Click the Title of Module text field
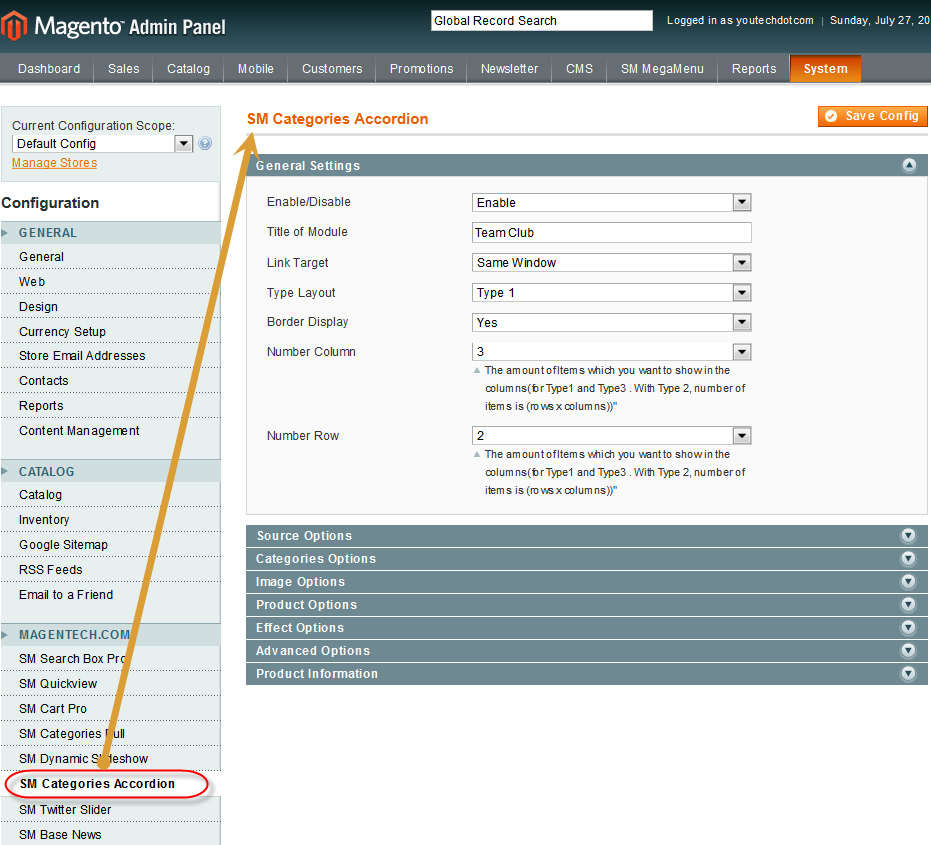 [612, 233]
